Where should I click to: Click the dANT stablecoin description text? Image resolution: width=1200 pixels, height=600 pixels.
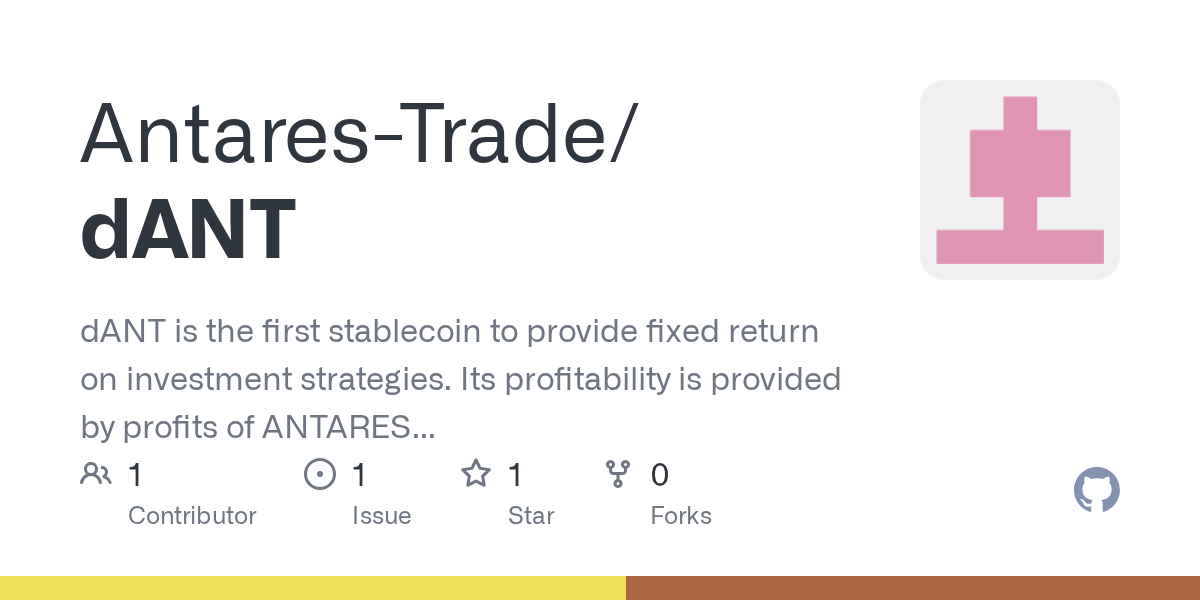[x=460, y=379]
